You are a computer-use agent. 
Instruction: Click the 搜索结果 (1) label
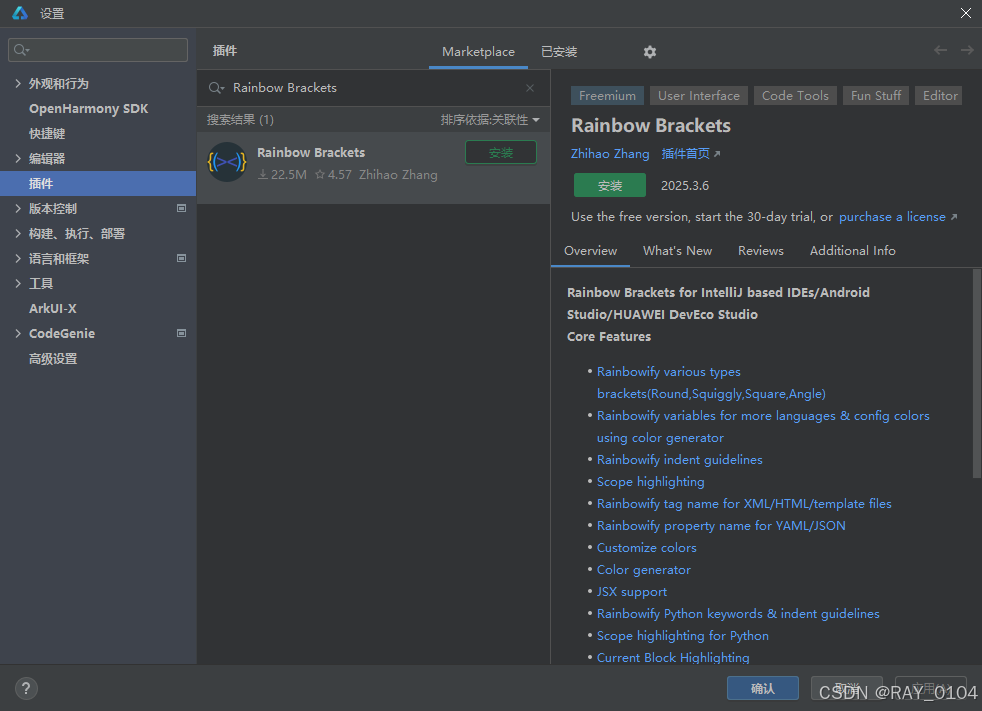240,120
